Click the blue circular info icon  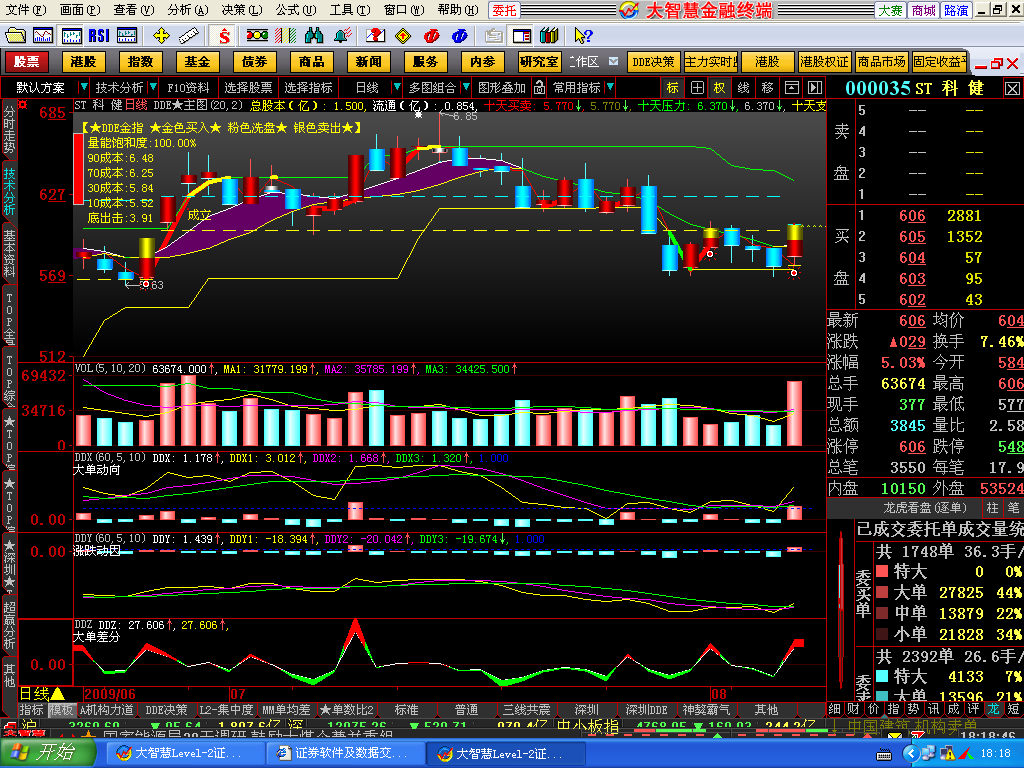[x=460, y=35]
